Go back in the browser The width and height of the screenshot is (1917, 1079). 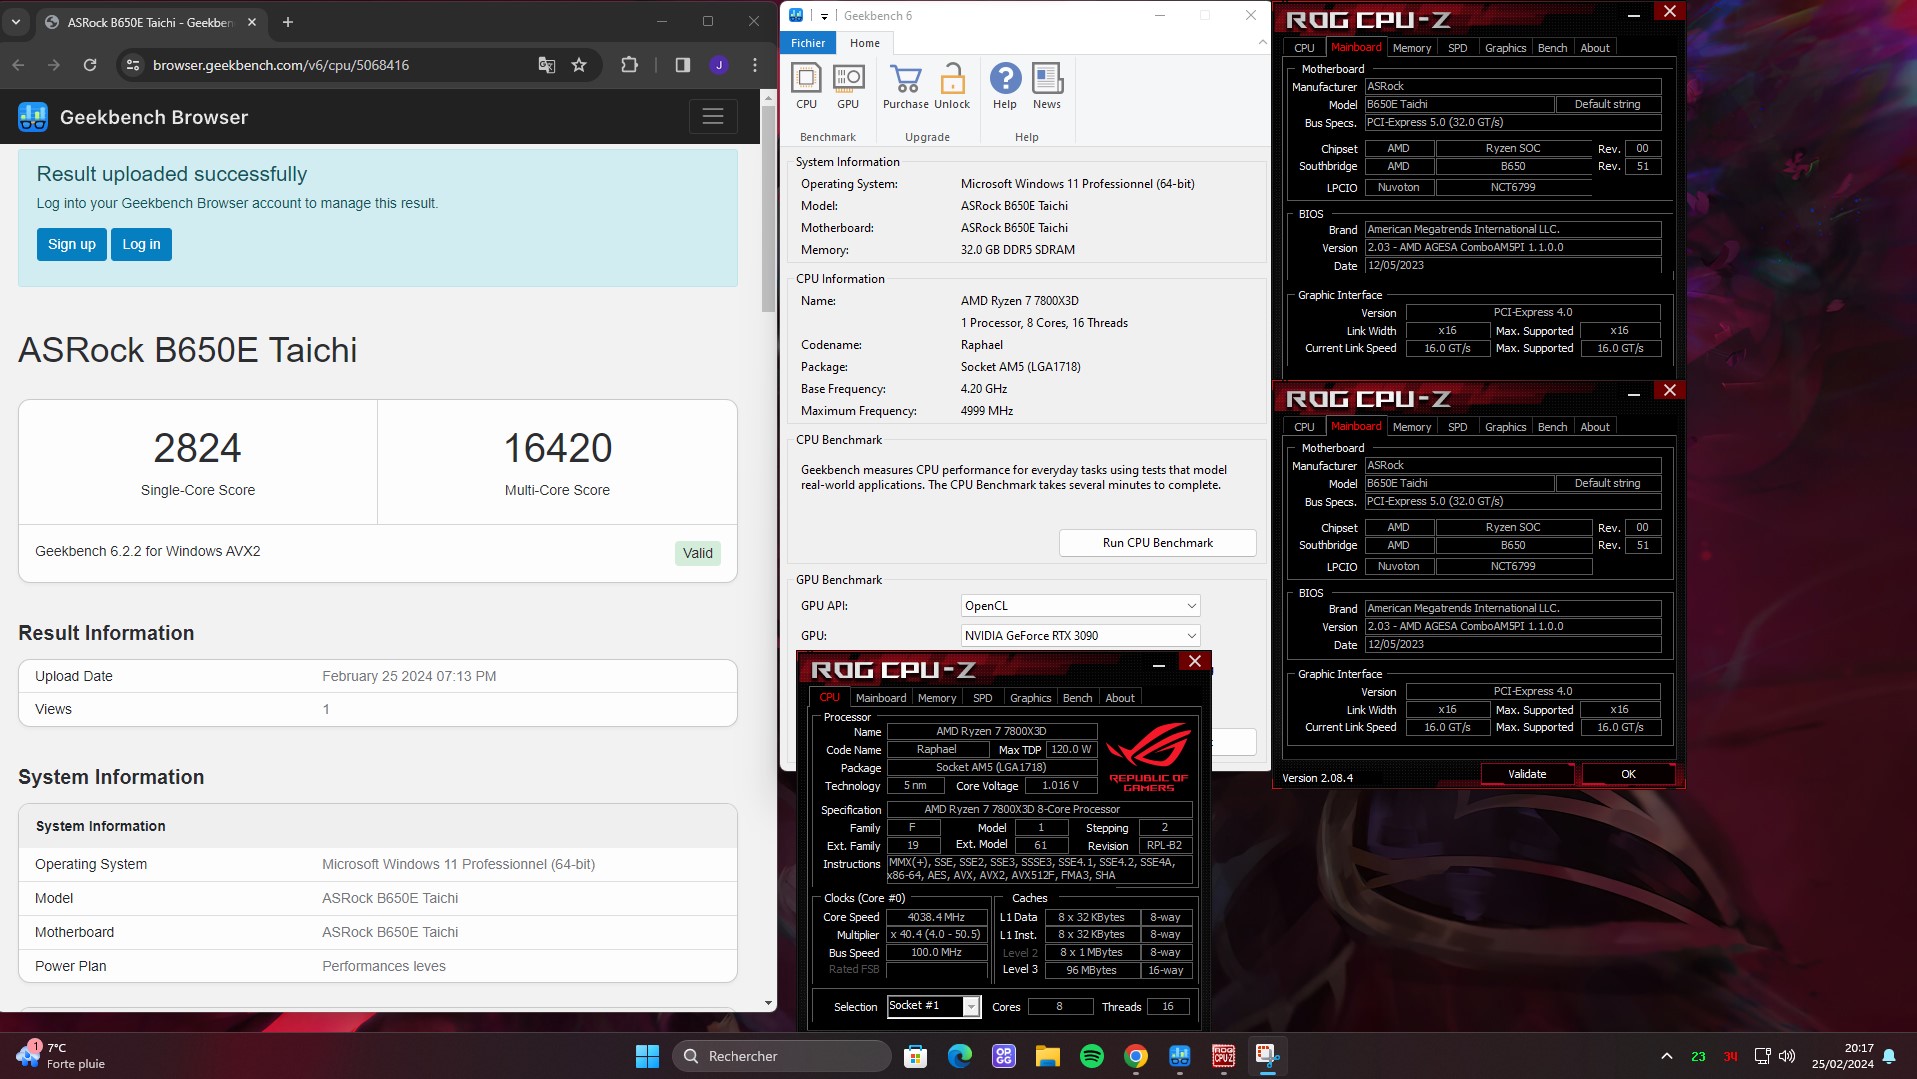click(18, 65)
